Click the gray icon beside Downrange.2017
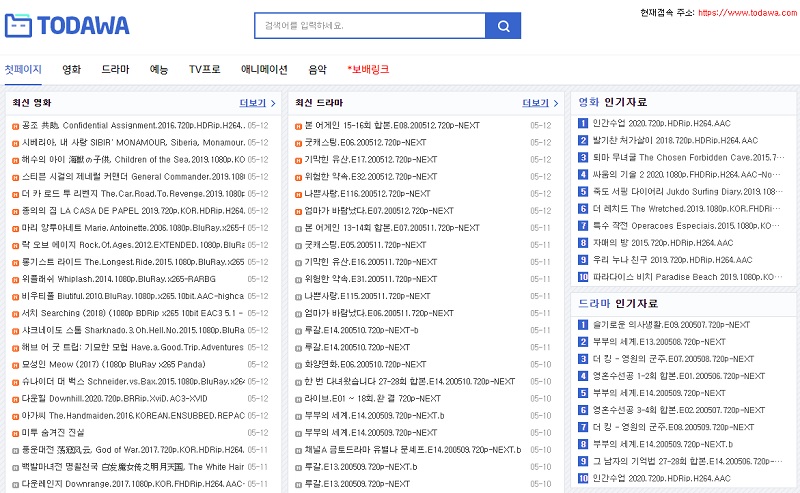The image size is (800, 493). [15, 485]
